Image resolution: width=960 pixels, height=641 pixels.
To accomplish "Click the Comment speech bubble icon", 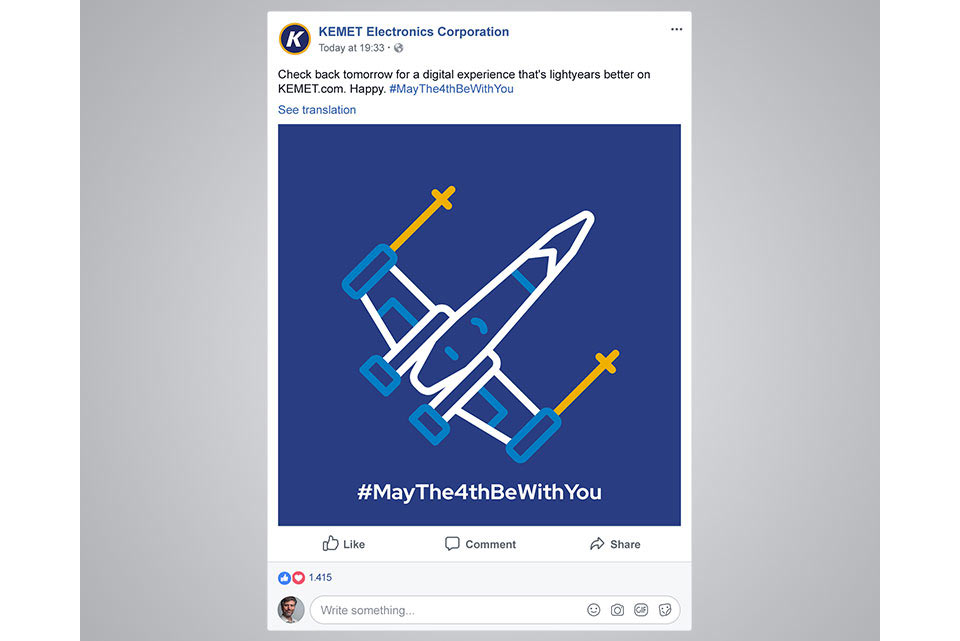I will (452, 544).
